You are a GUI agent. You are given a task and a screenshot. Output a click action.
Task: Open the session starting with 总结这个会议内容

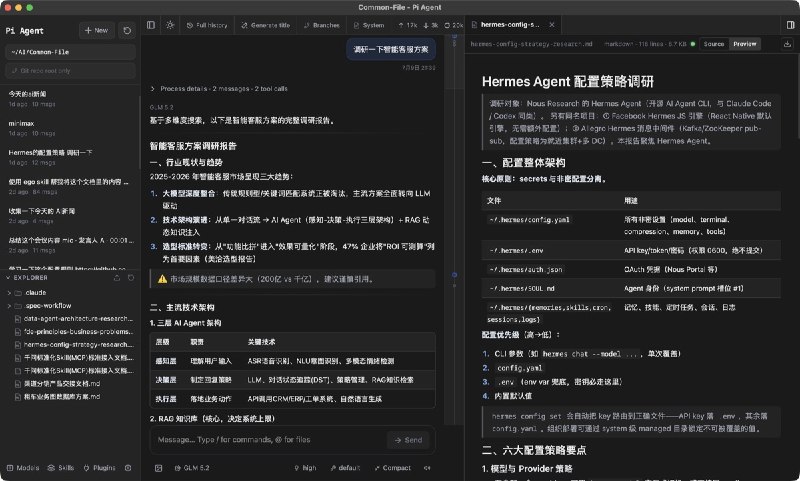70,245
